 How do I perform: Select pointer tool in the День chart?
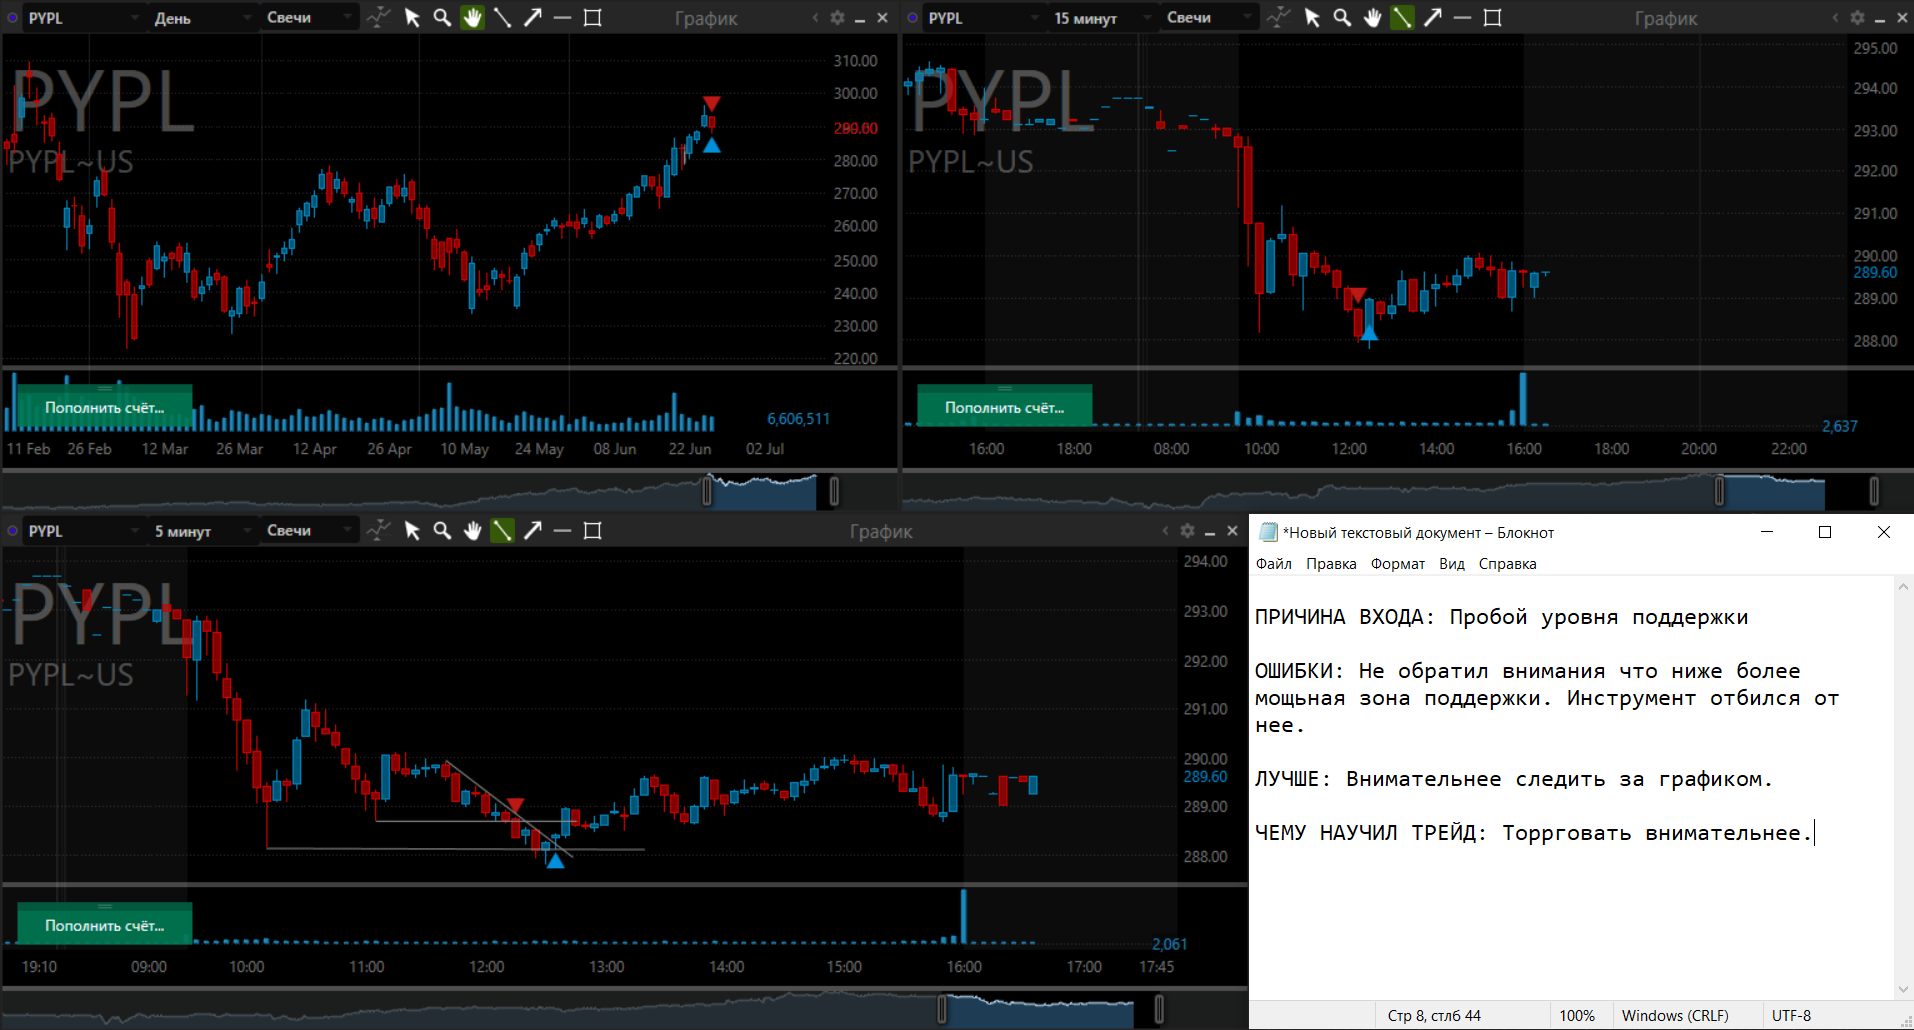412,17
